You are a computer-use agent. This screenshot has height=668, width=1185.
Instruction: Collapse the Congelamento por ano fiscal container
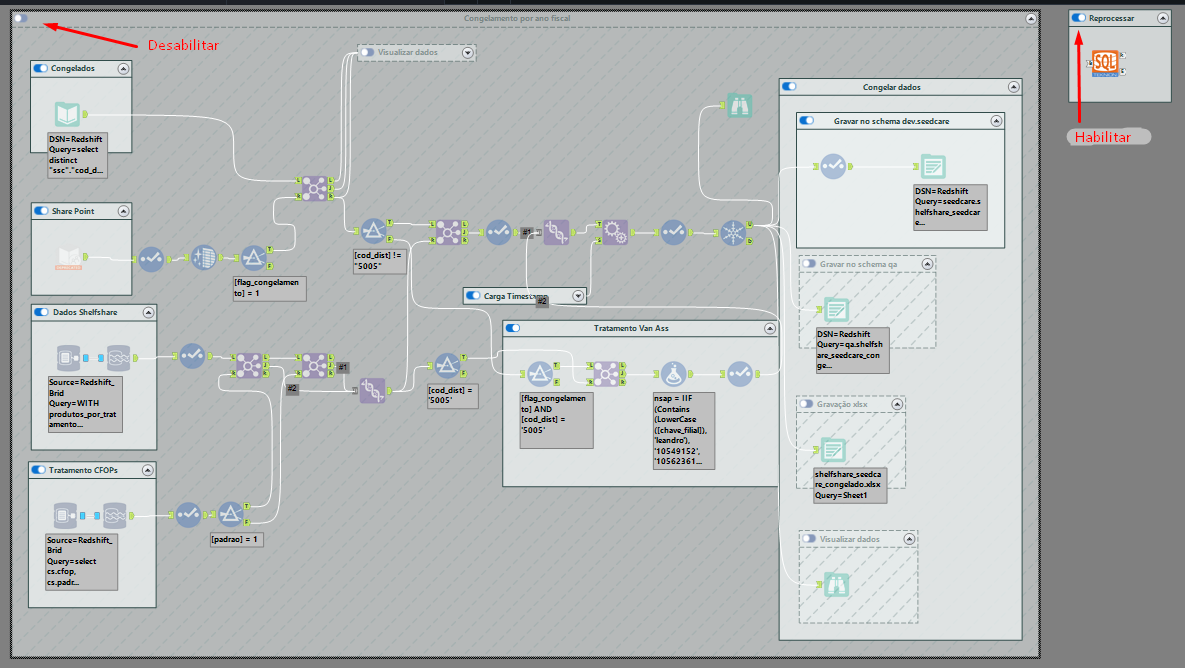tap(1031, 19)
